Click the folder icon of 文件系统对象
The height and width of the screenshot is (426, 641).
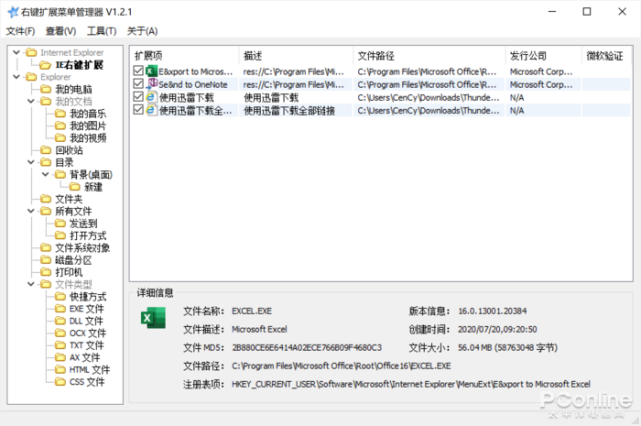pyautogui.click(x=46, y=248)
